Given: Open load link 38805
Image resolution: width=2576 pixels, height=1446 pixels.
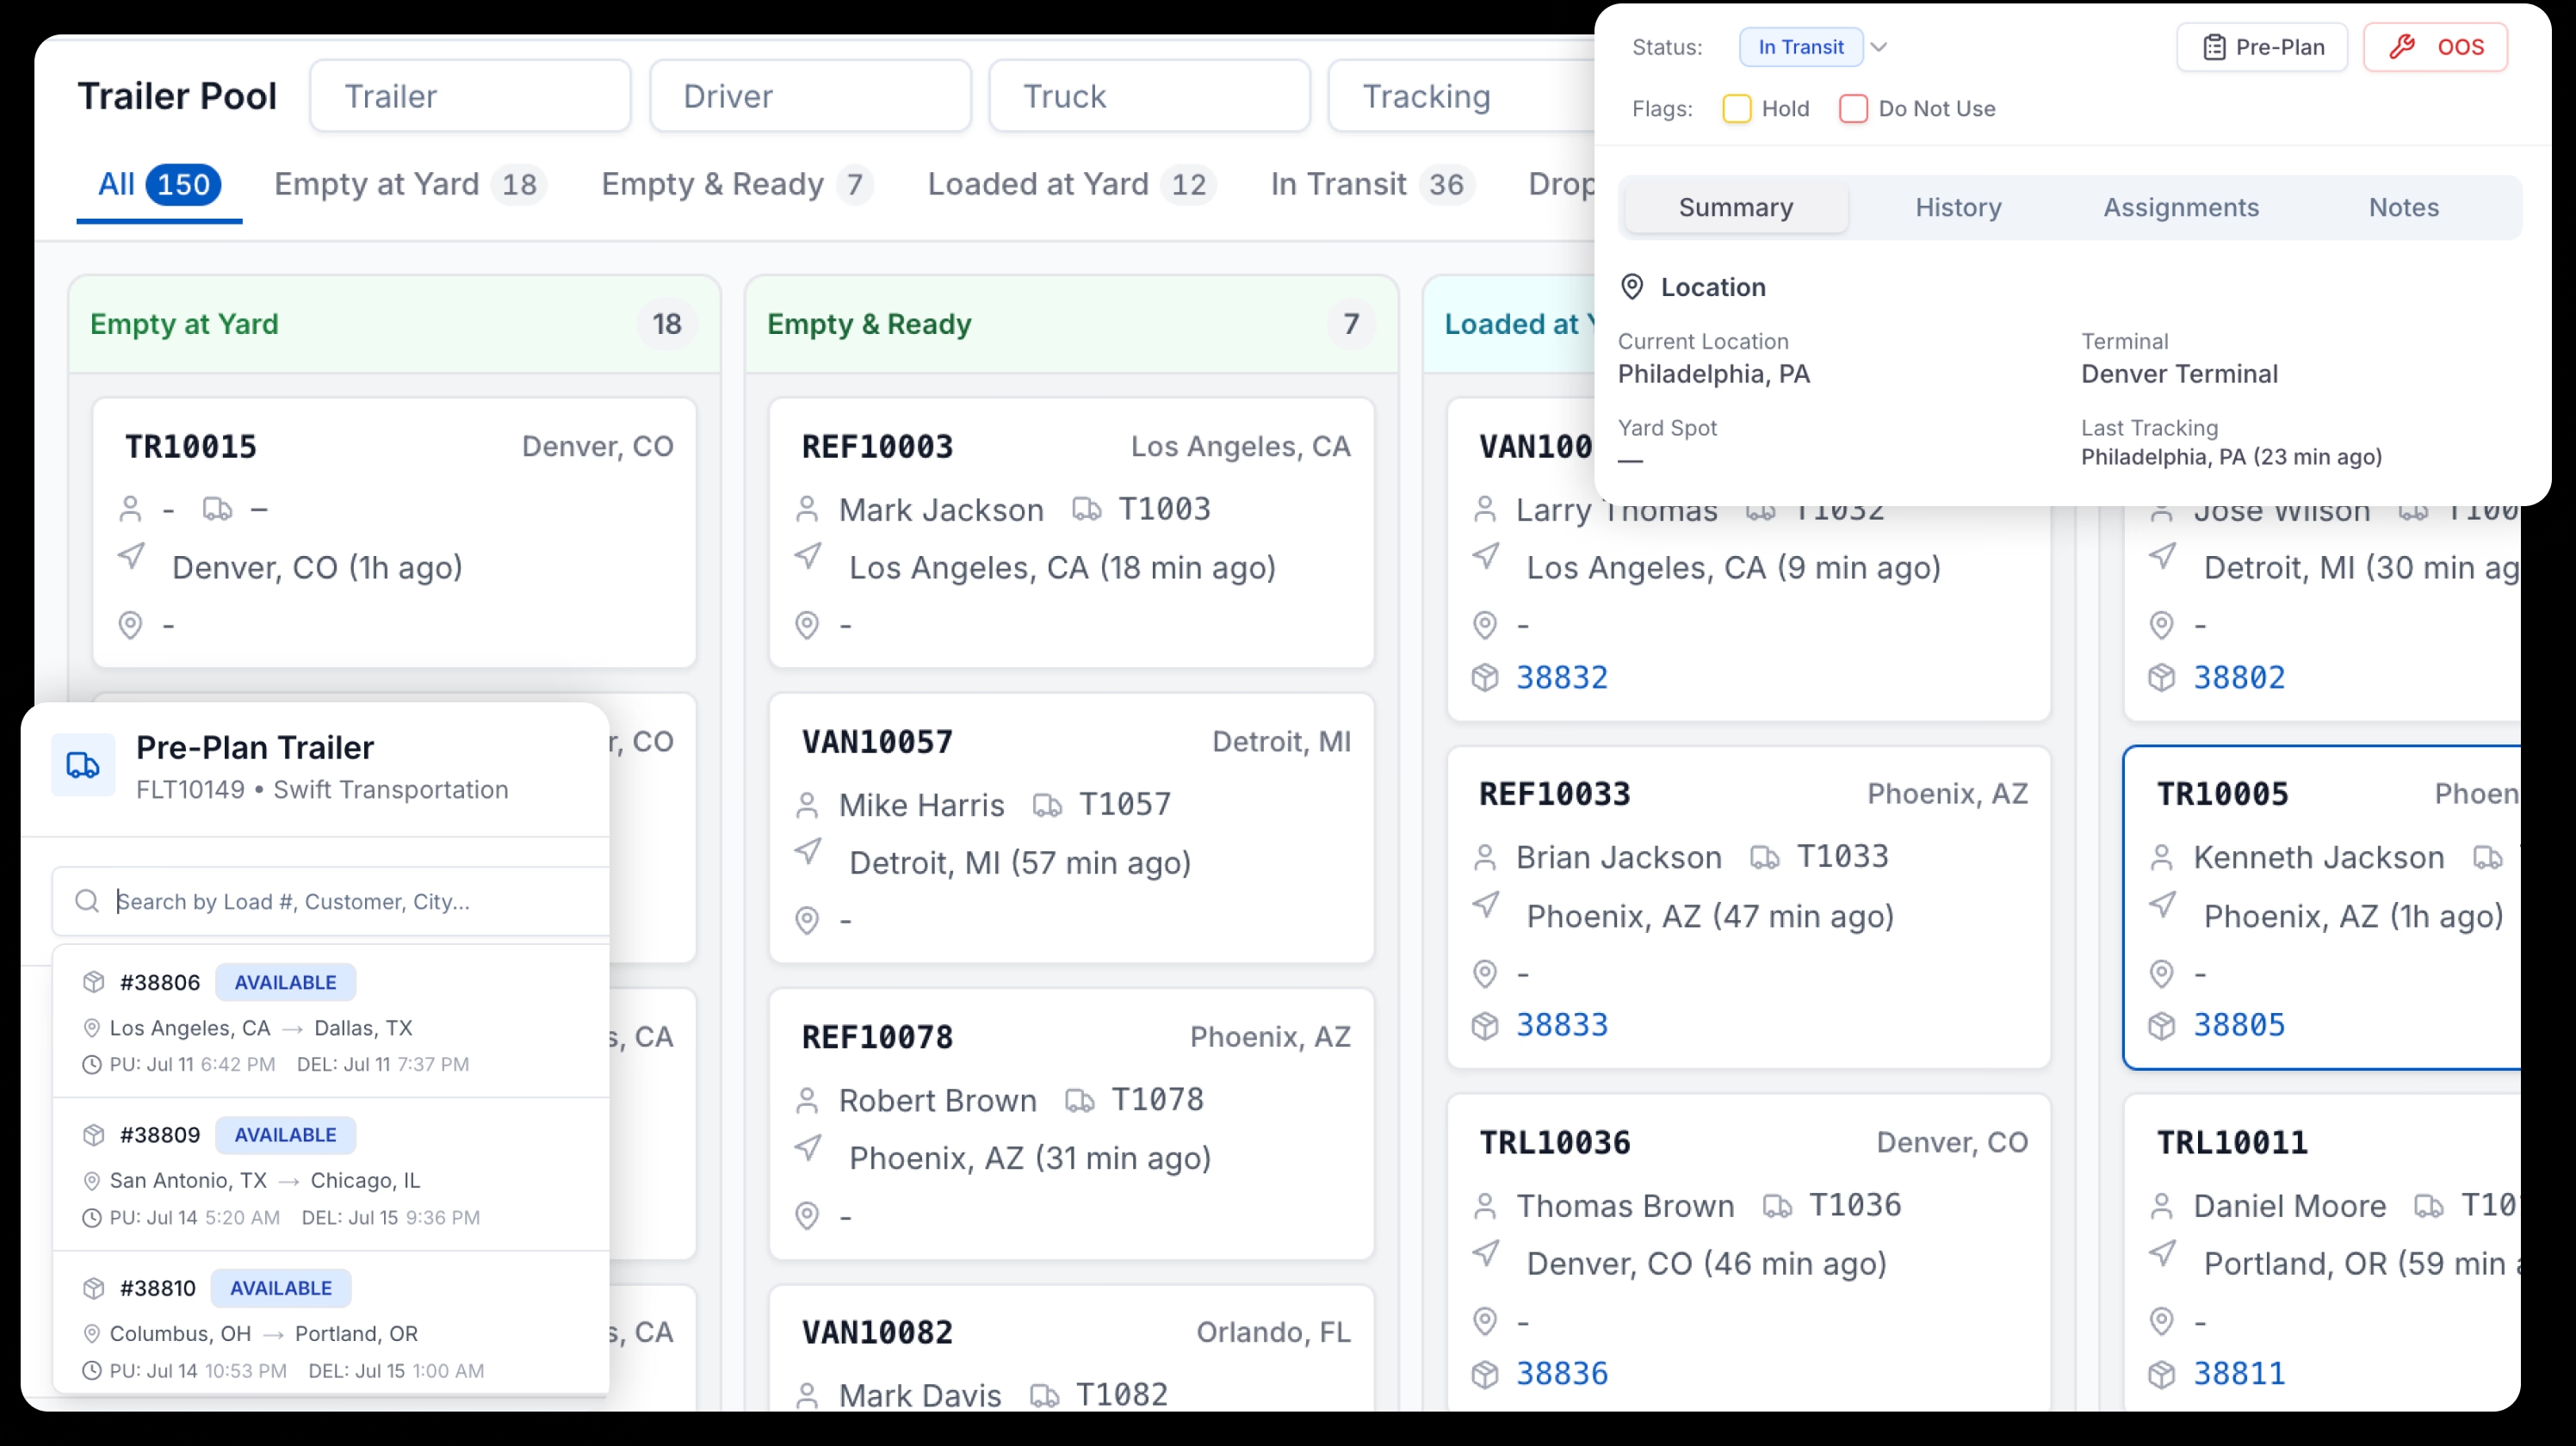Looking at the screenshot, I should coord(2239,1025).
